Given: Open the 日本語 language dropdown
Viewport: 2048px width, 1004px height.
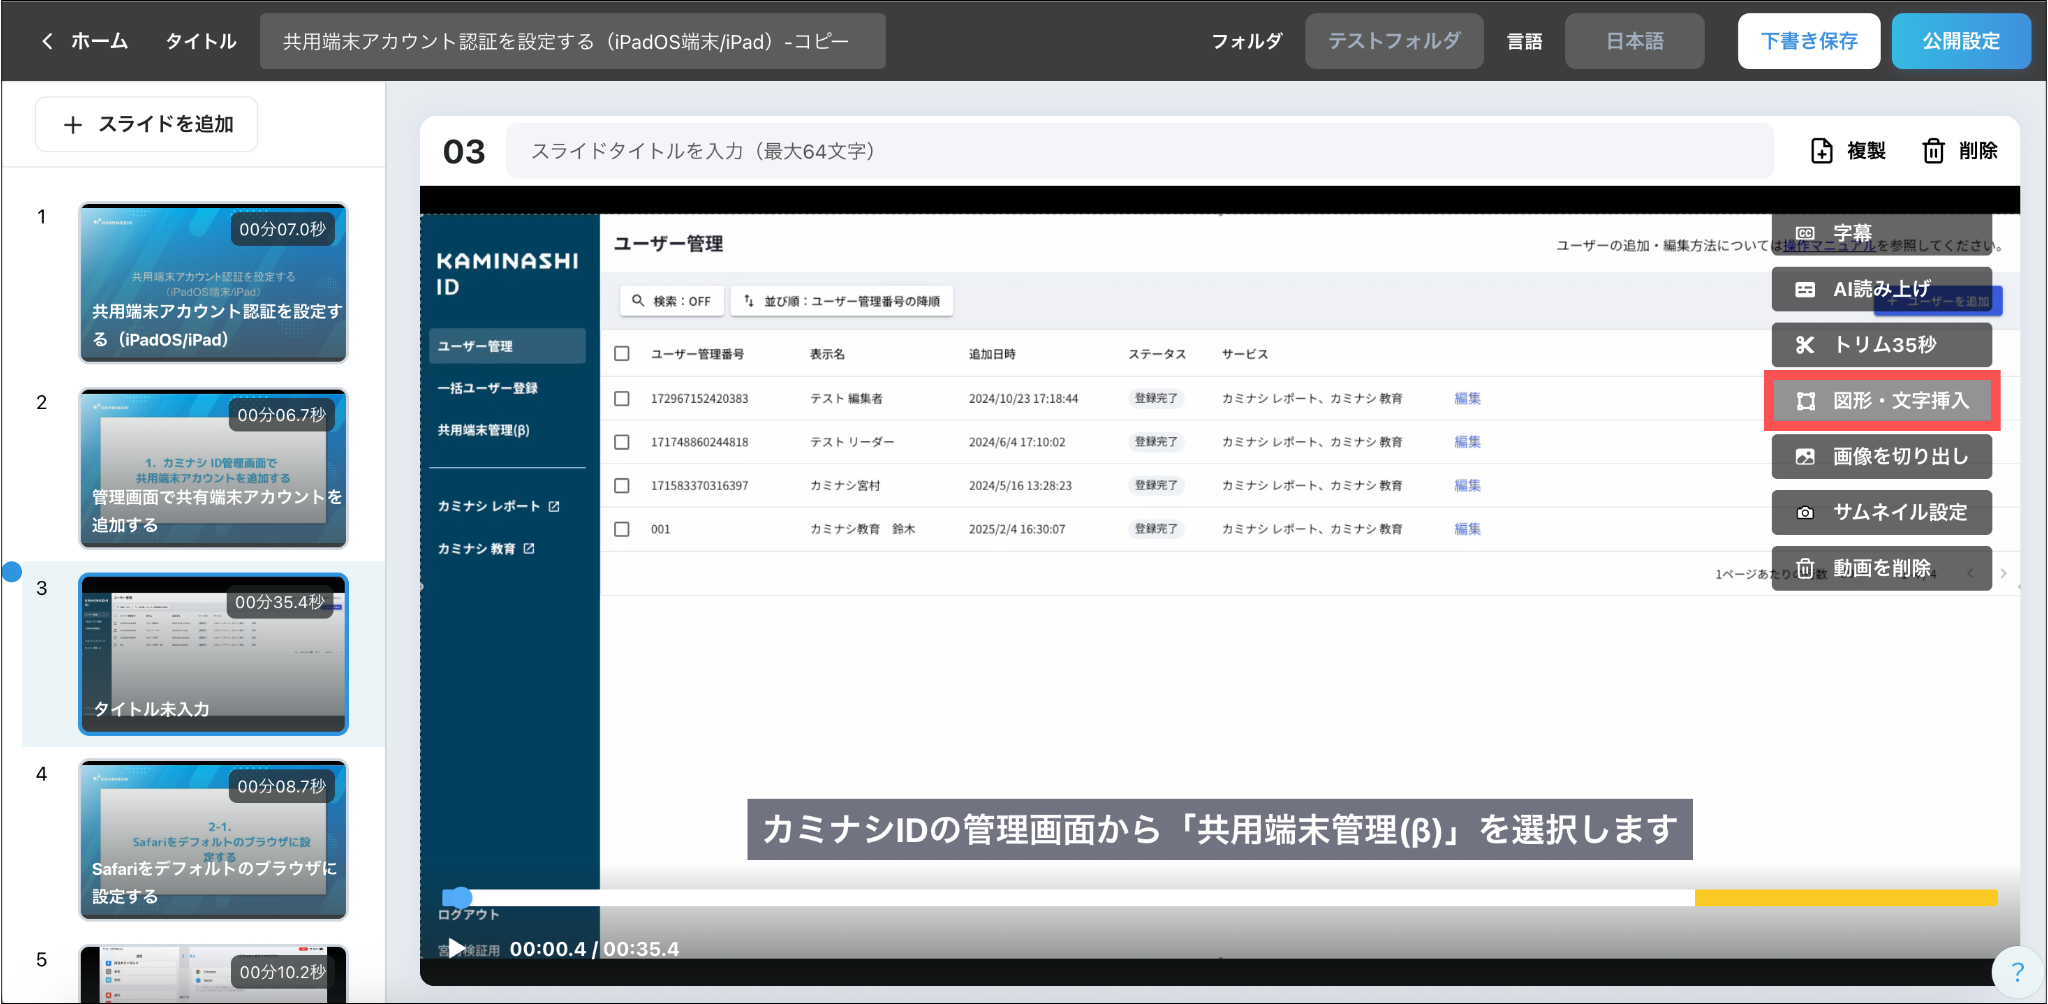Looking at the screenshot, I should pos(1634,41).
